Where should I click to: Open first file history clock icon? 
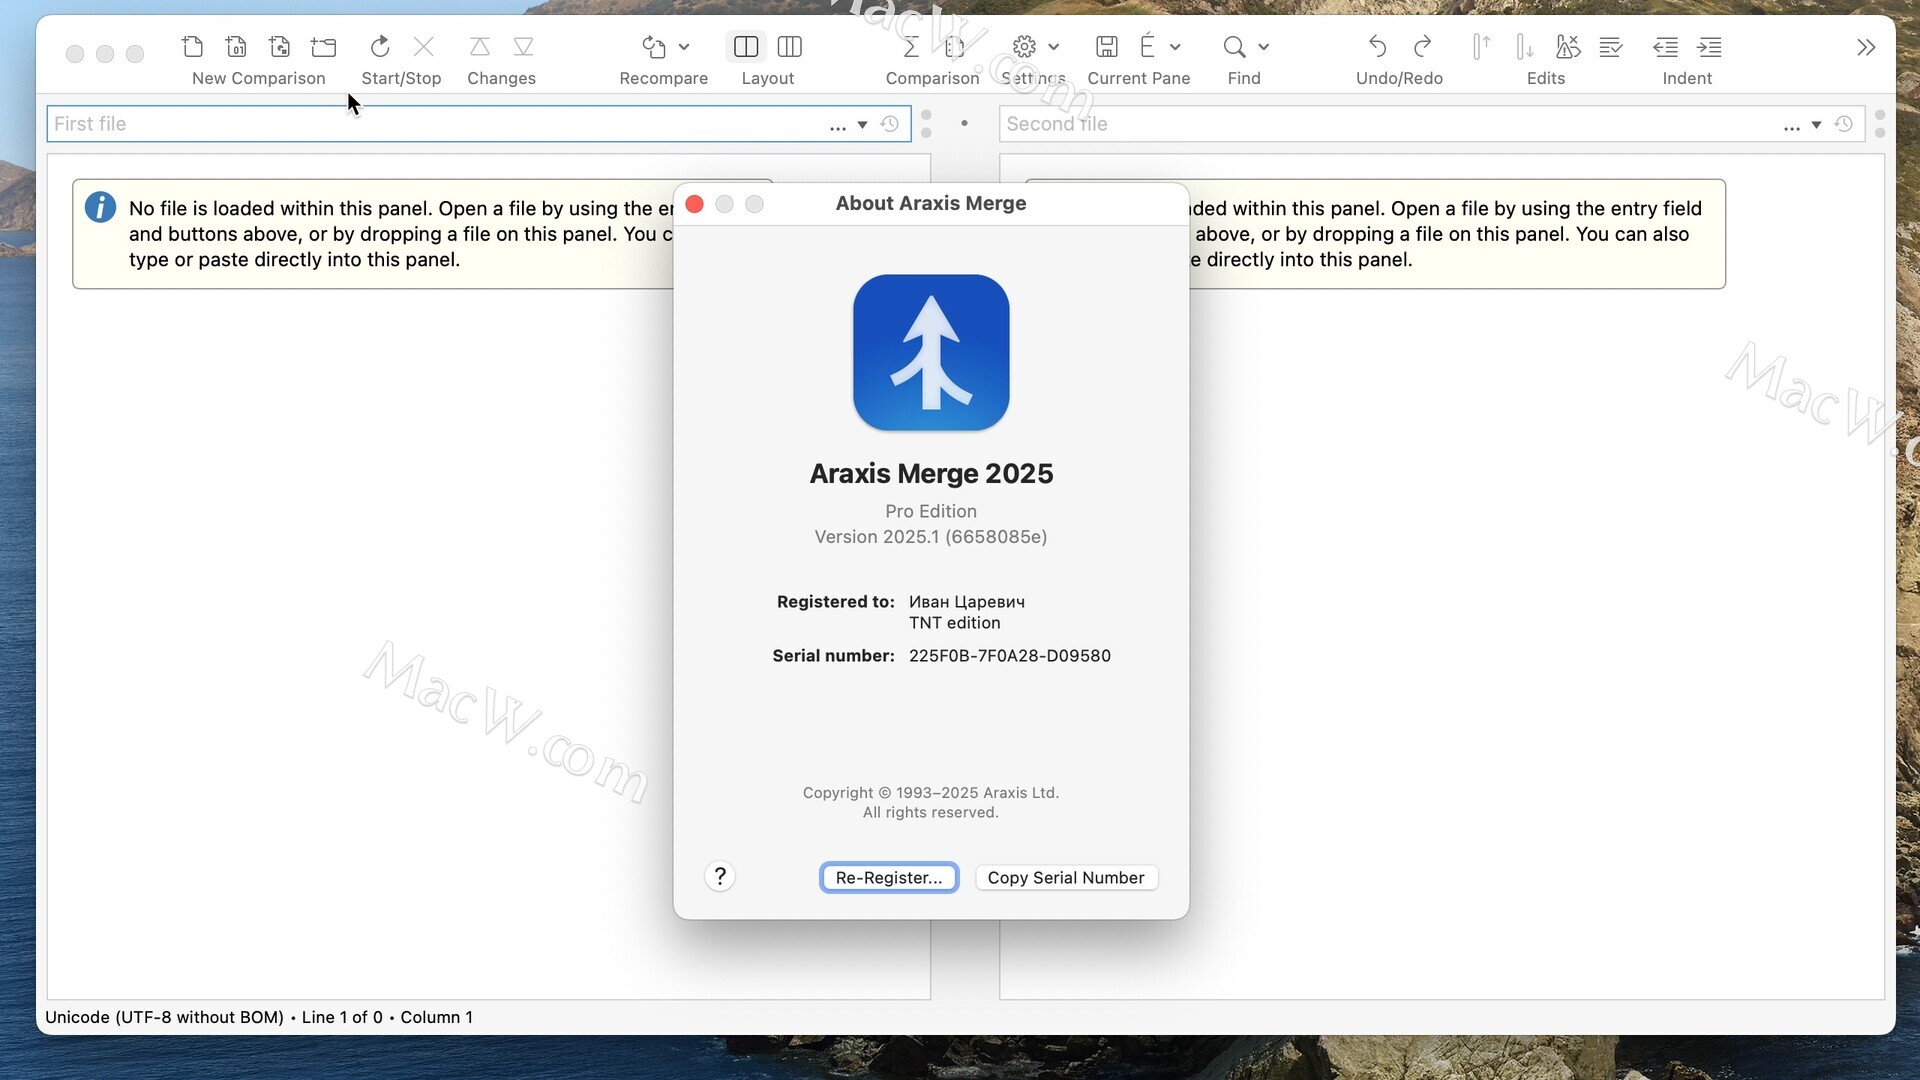pyautogui.click(x=889, y=124)
